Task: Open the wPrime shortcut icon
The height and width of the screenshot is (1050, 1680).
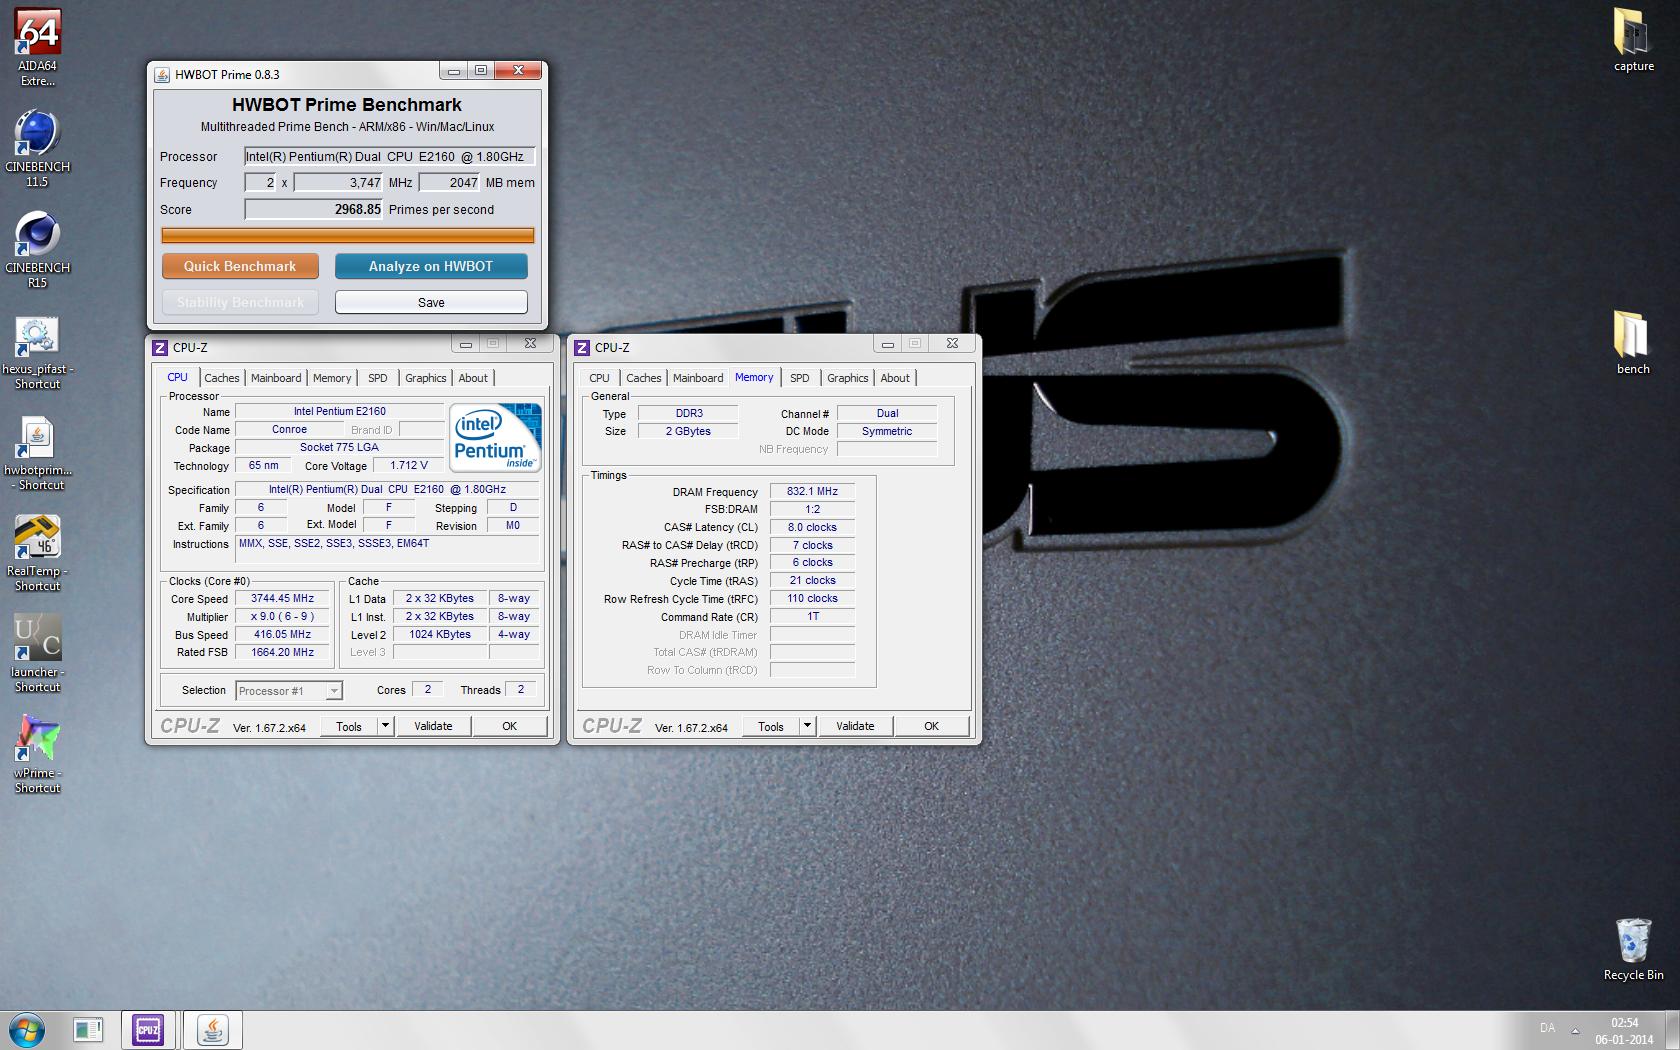Action: [37, 755]
